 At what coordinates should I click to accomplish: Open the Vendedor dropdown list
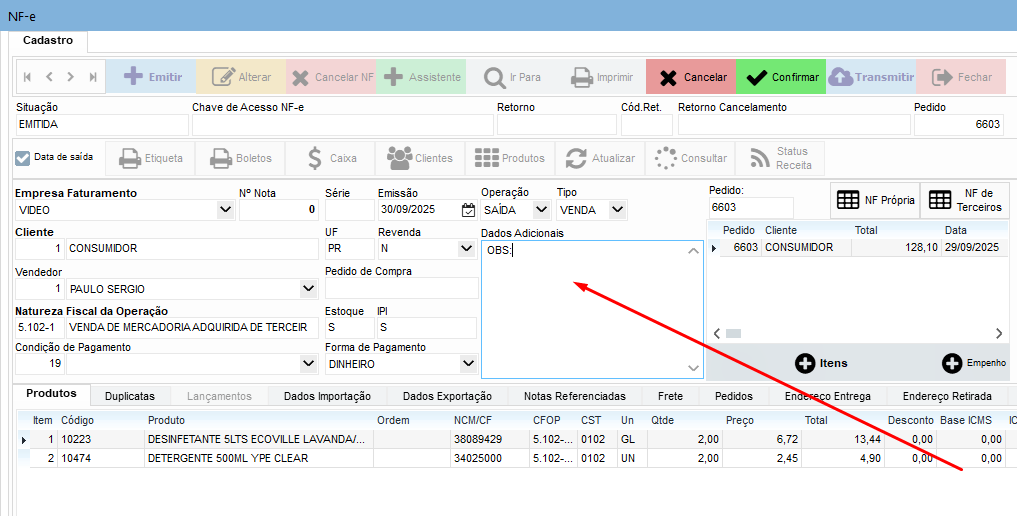click(307, 288)
